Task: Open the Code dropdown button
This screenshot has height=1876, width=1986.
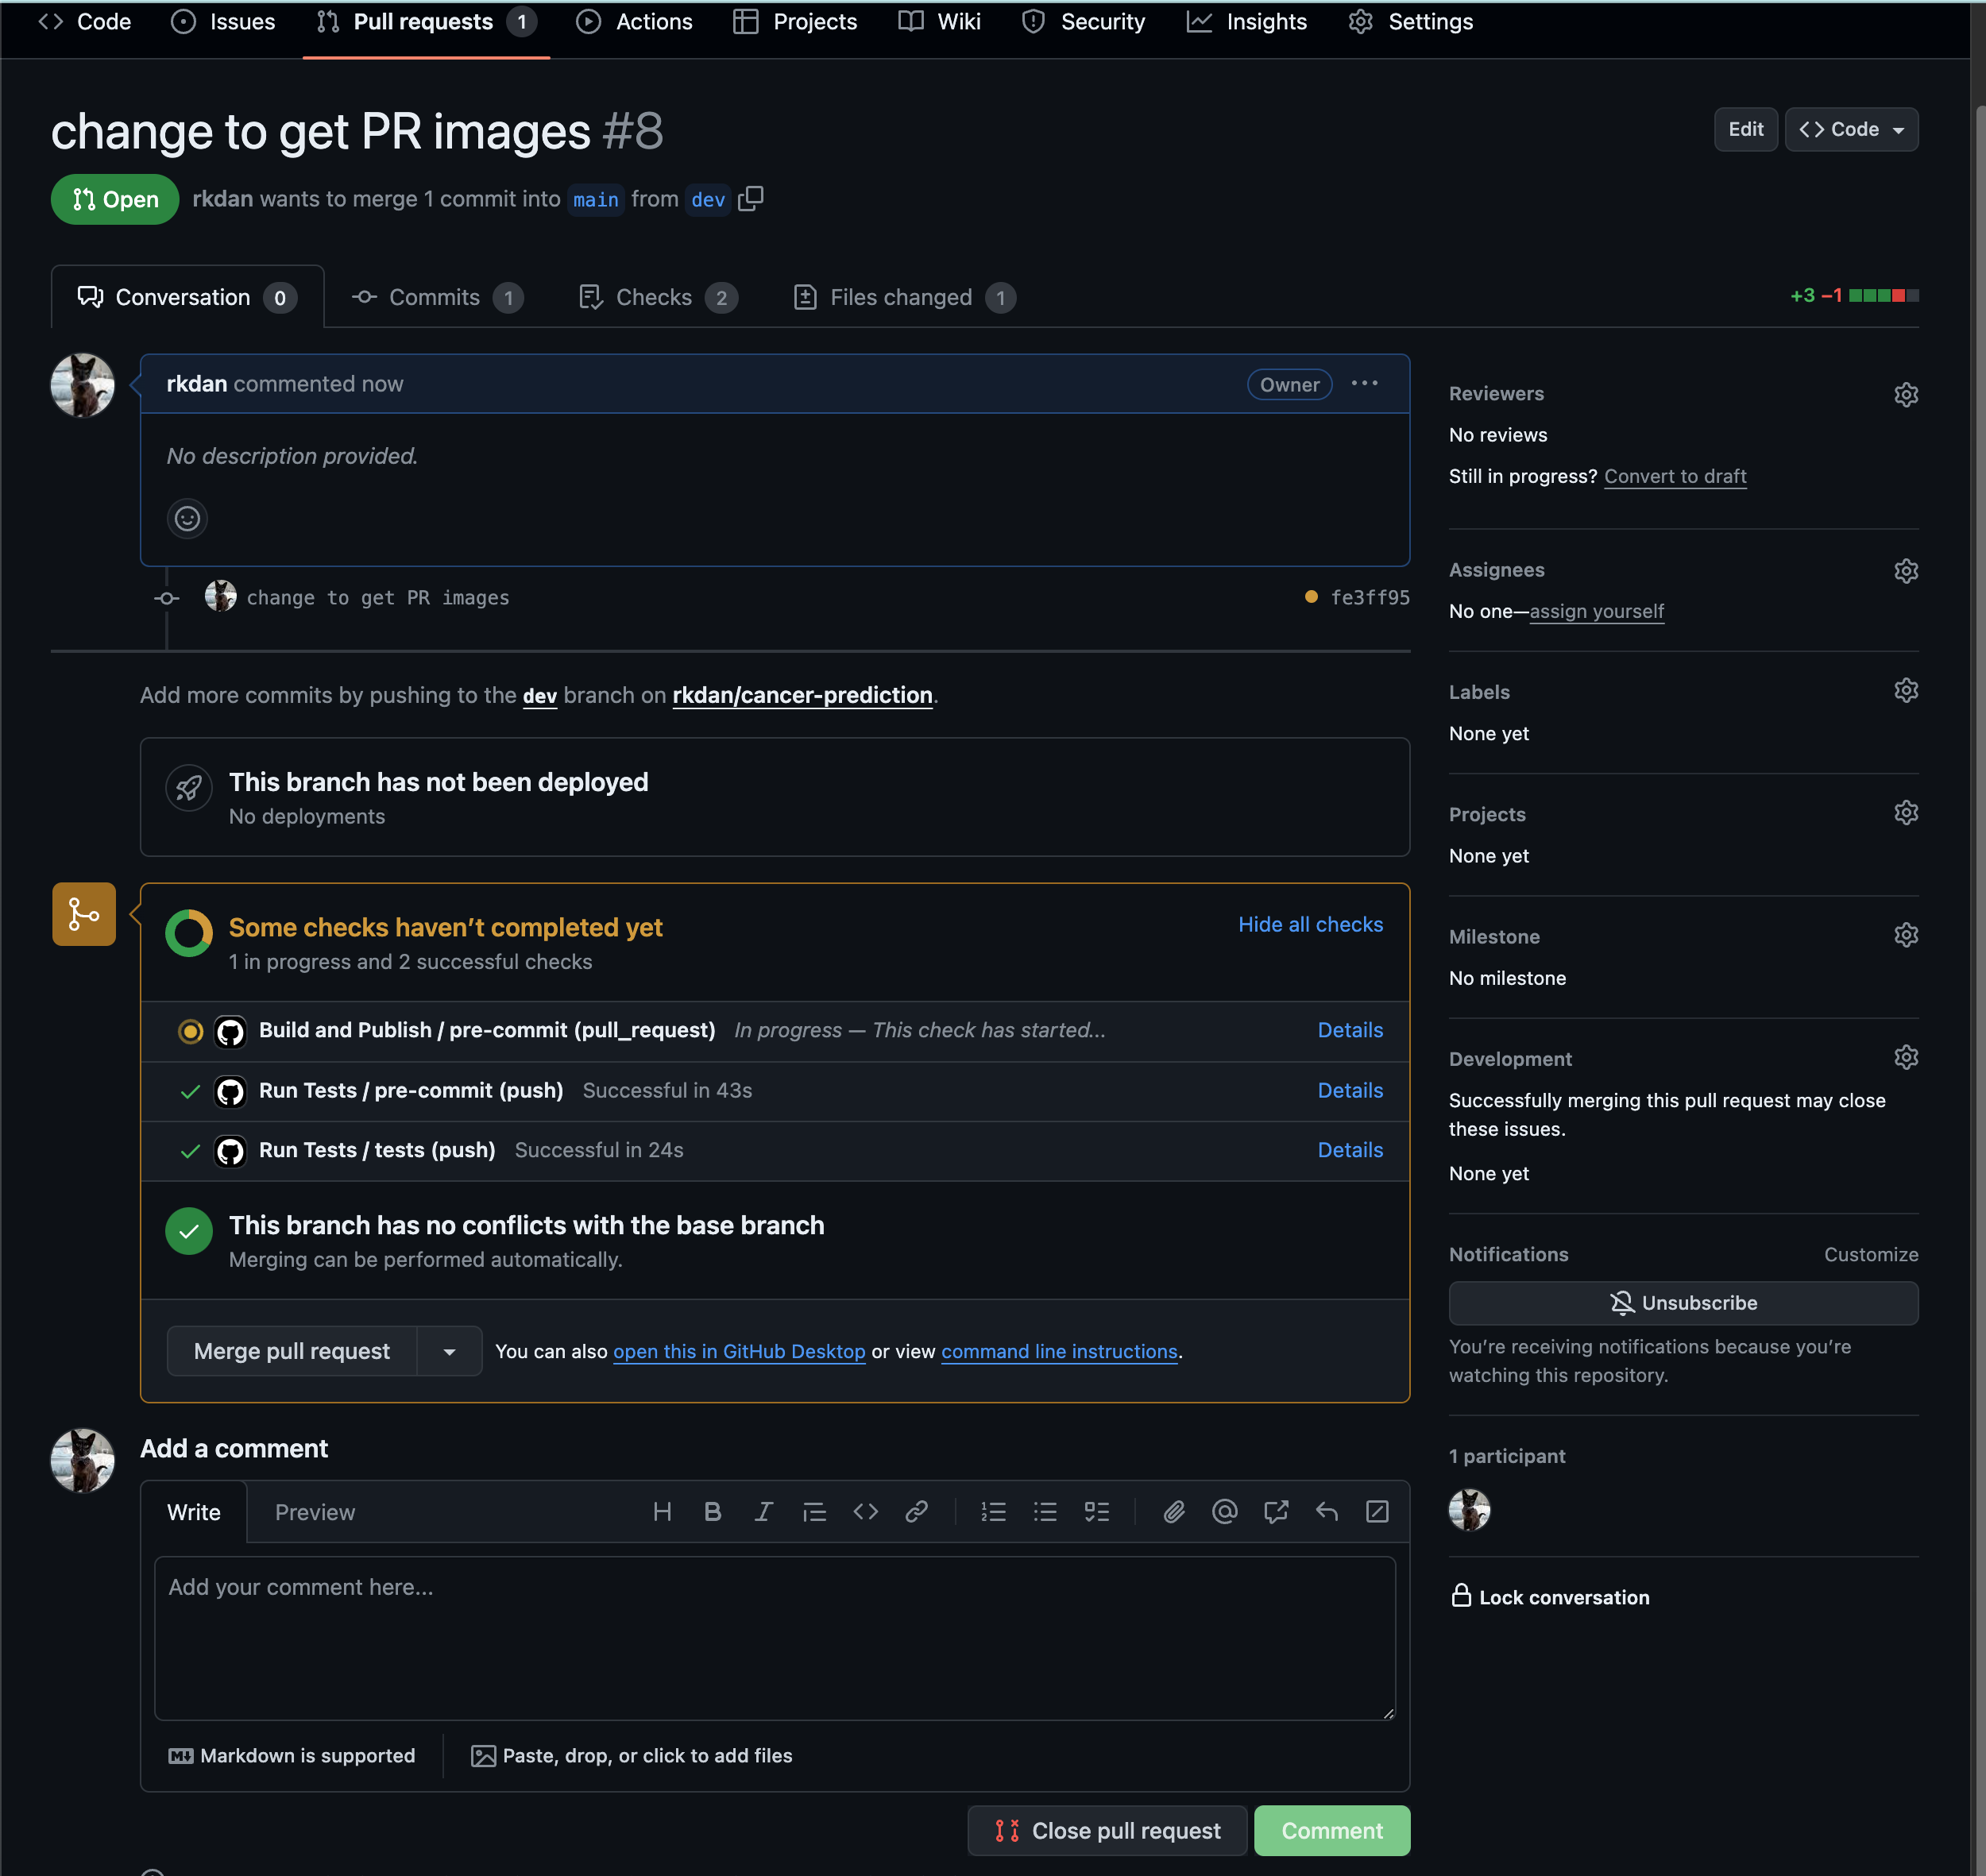Action: pos(1851,130)
